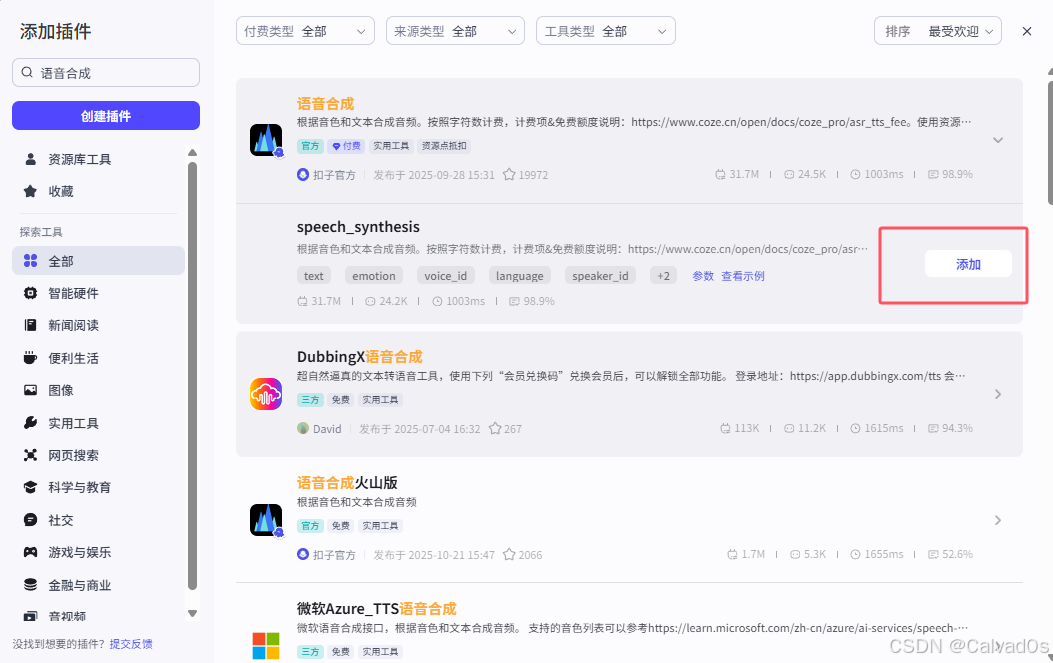The height and width of the screenshot is (663, 1053).
Task: Choose the 游戏与娱乐 category
Action: click(x=98, y=552)
